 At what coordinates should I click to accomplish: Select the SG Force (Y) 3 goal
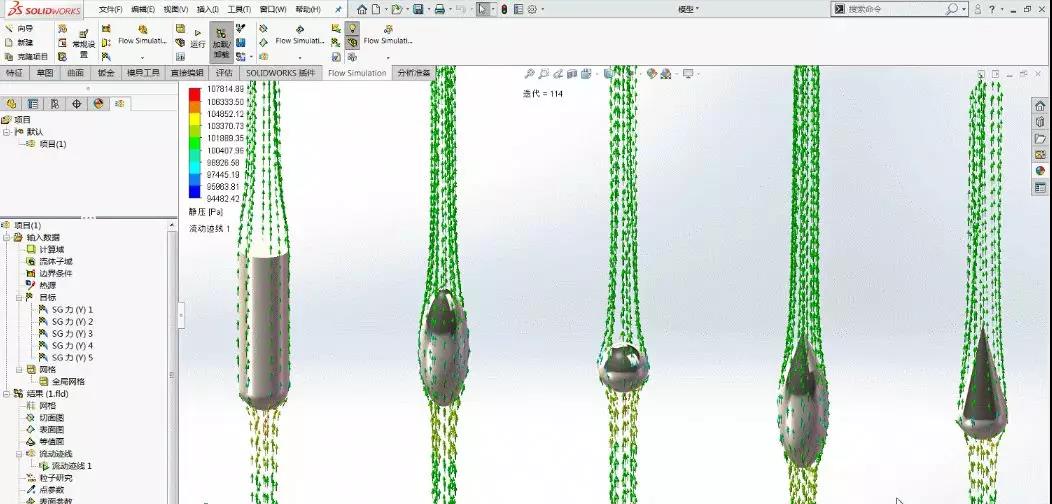72,333
